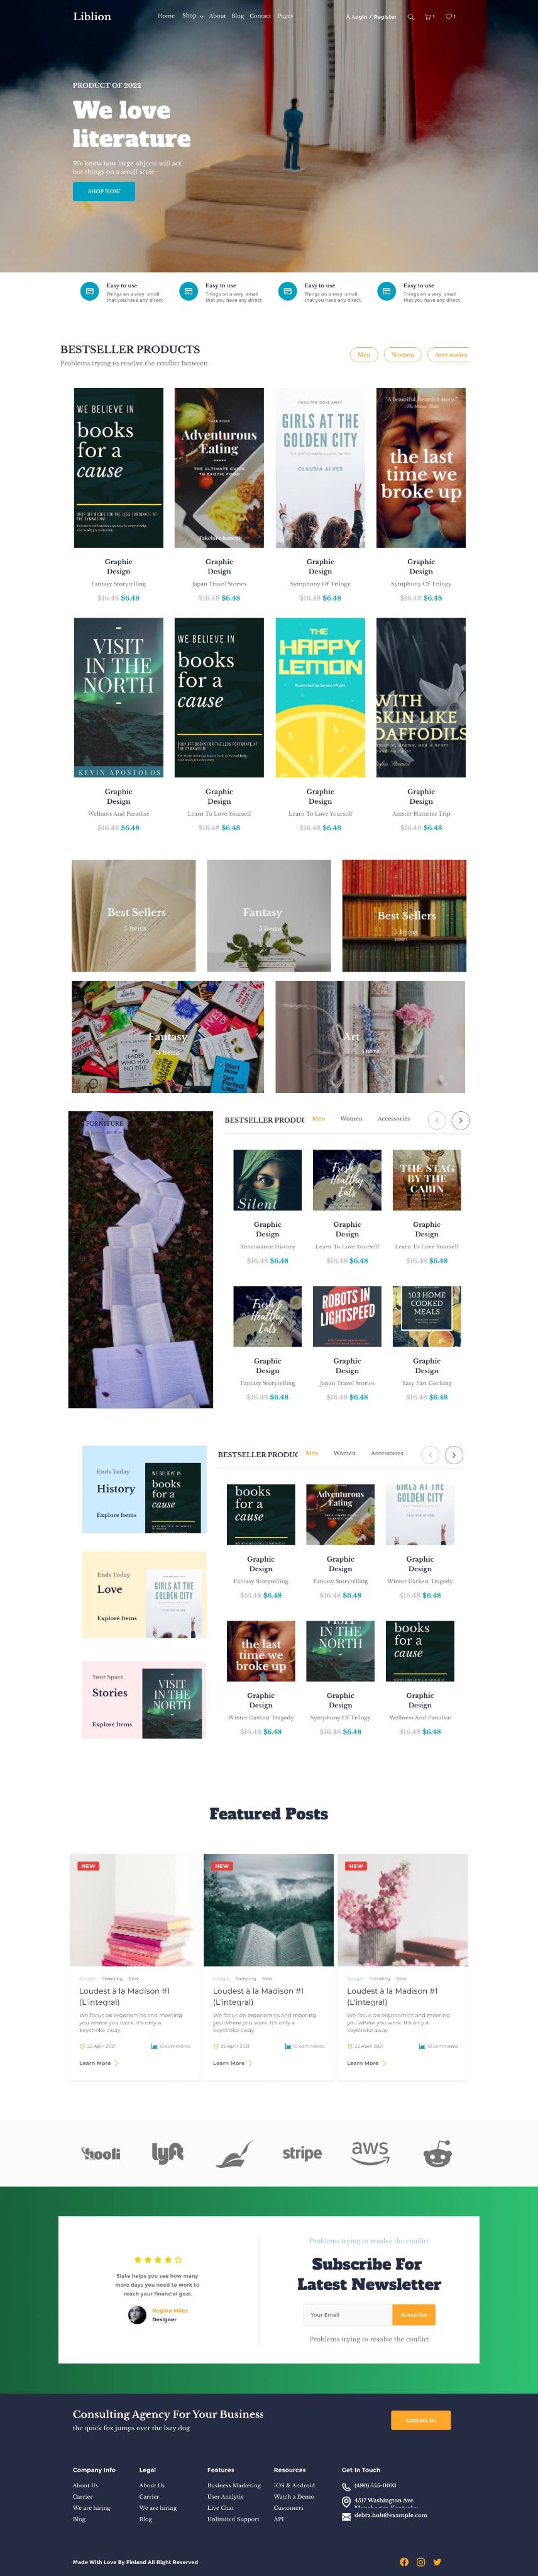Click the Lyft brand logo

click(x=167, y=2153)
